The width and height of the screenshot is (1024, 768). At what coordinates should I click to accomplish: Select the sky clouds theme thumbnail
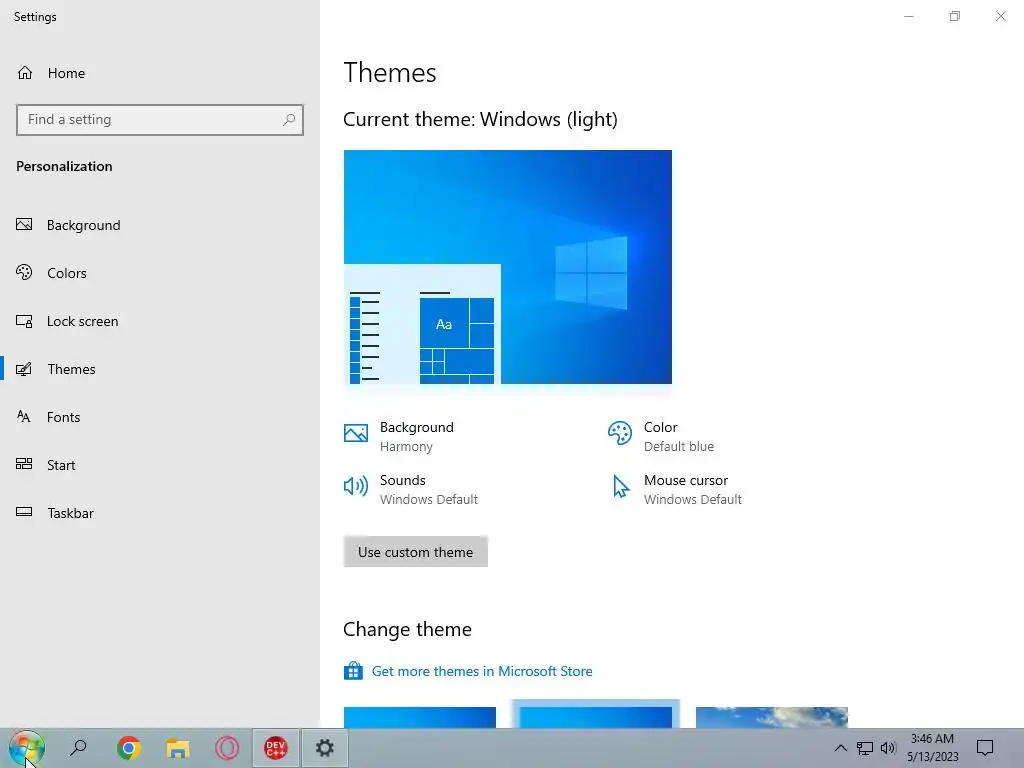[772, 717]
